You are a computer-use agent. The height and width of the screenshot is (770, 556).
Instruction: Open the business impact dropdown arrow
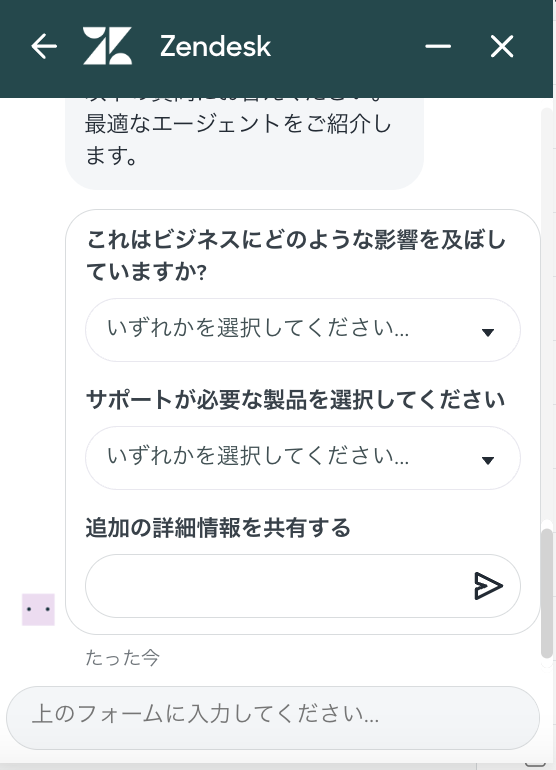488,332
